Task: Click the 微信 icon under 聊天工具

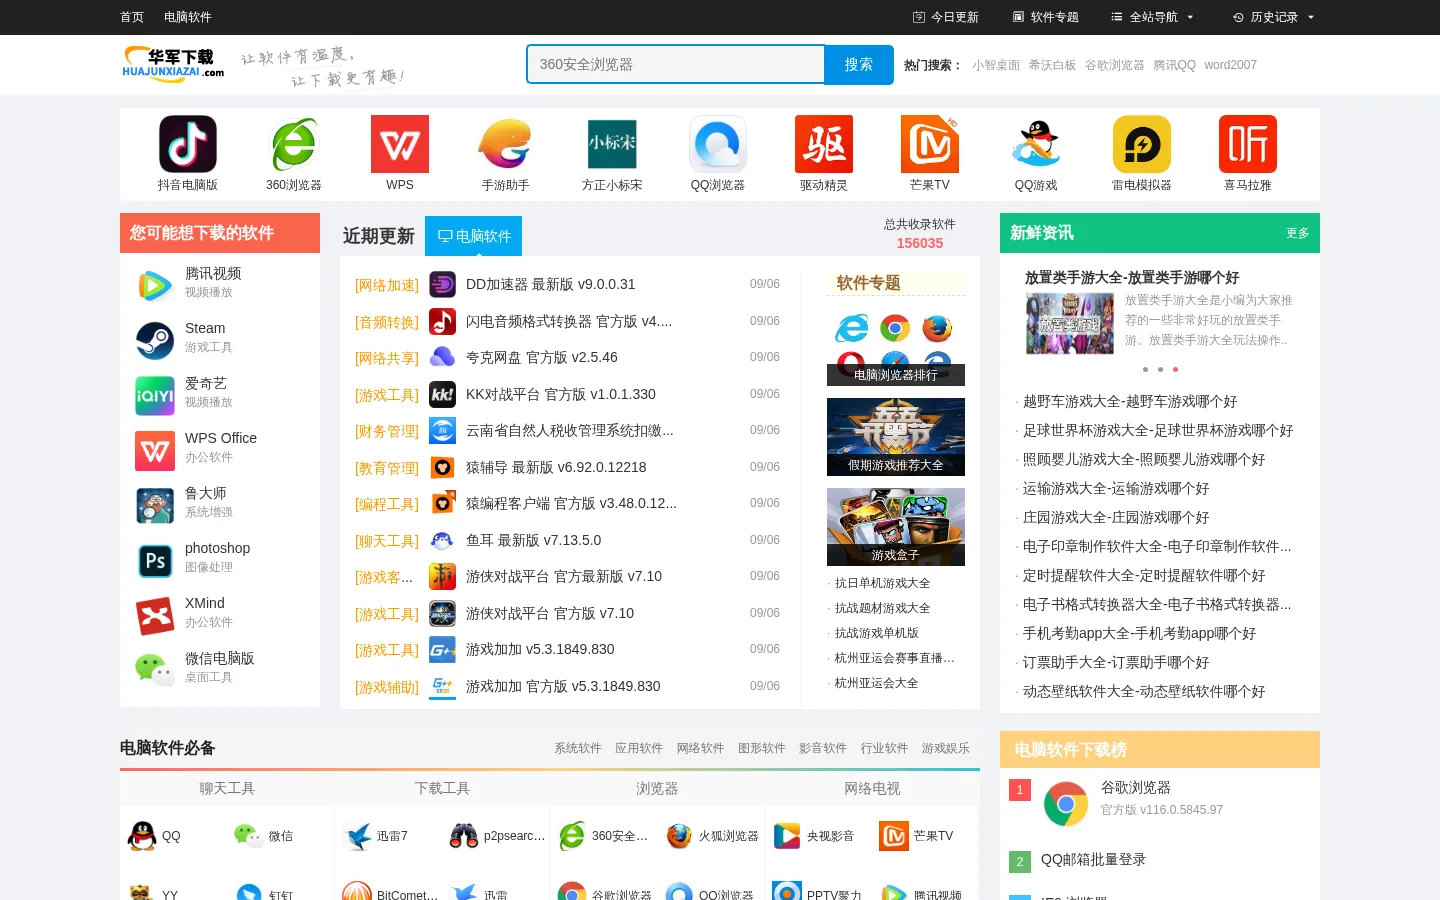Action: [248, 836]
